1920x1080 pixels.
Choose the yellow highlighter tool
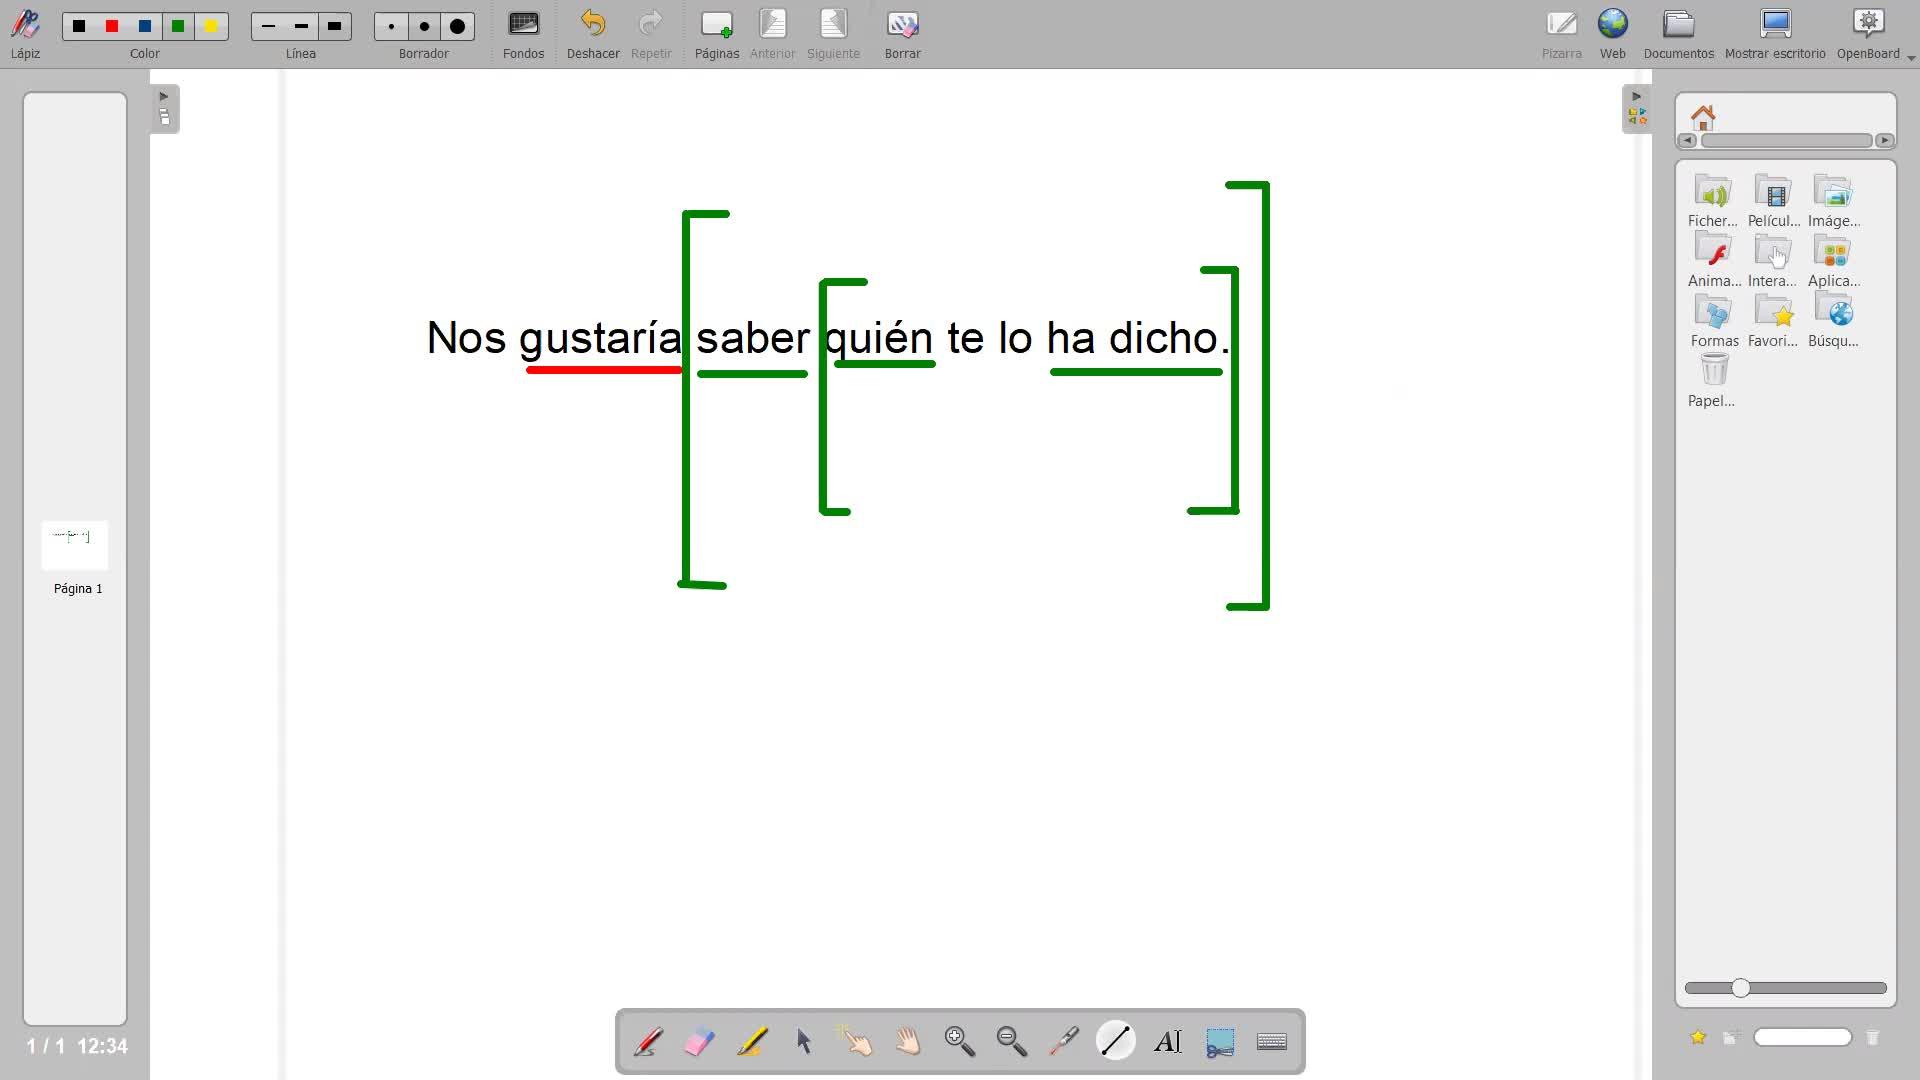point(752,1042)
